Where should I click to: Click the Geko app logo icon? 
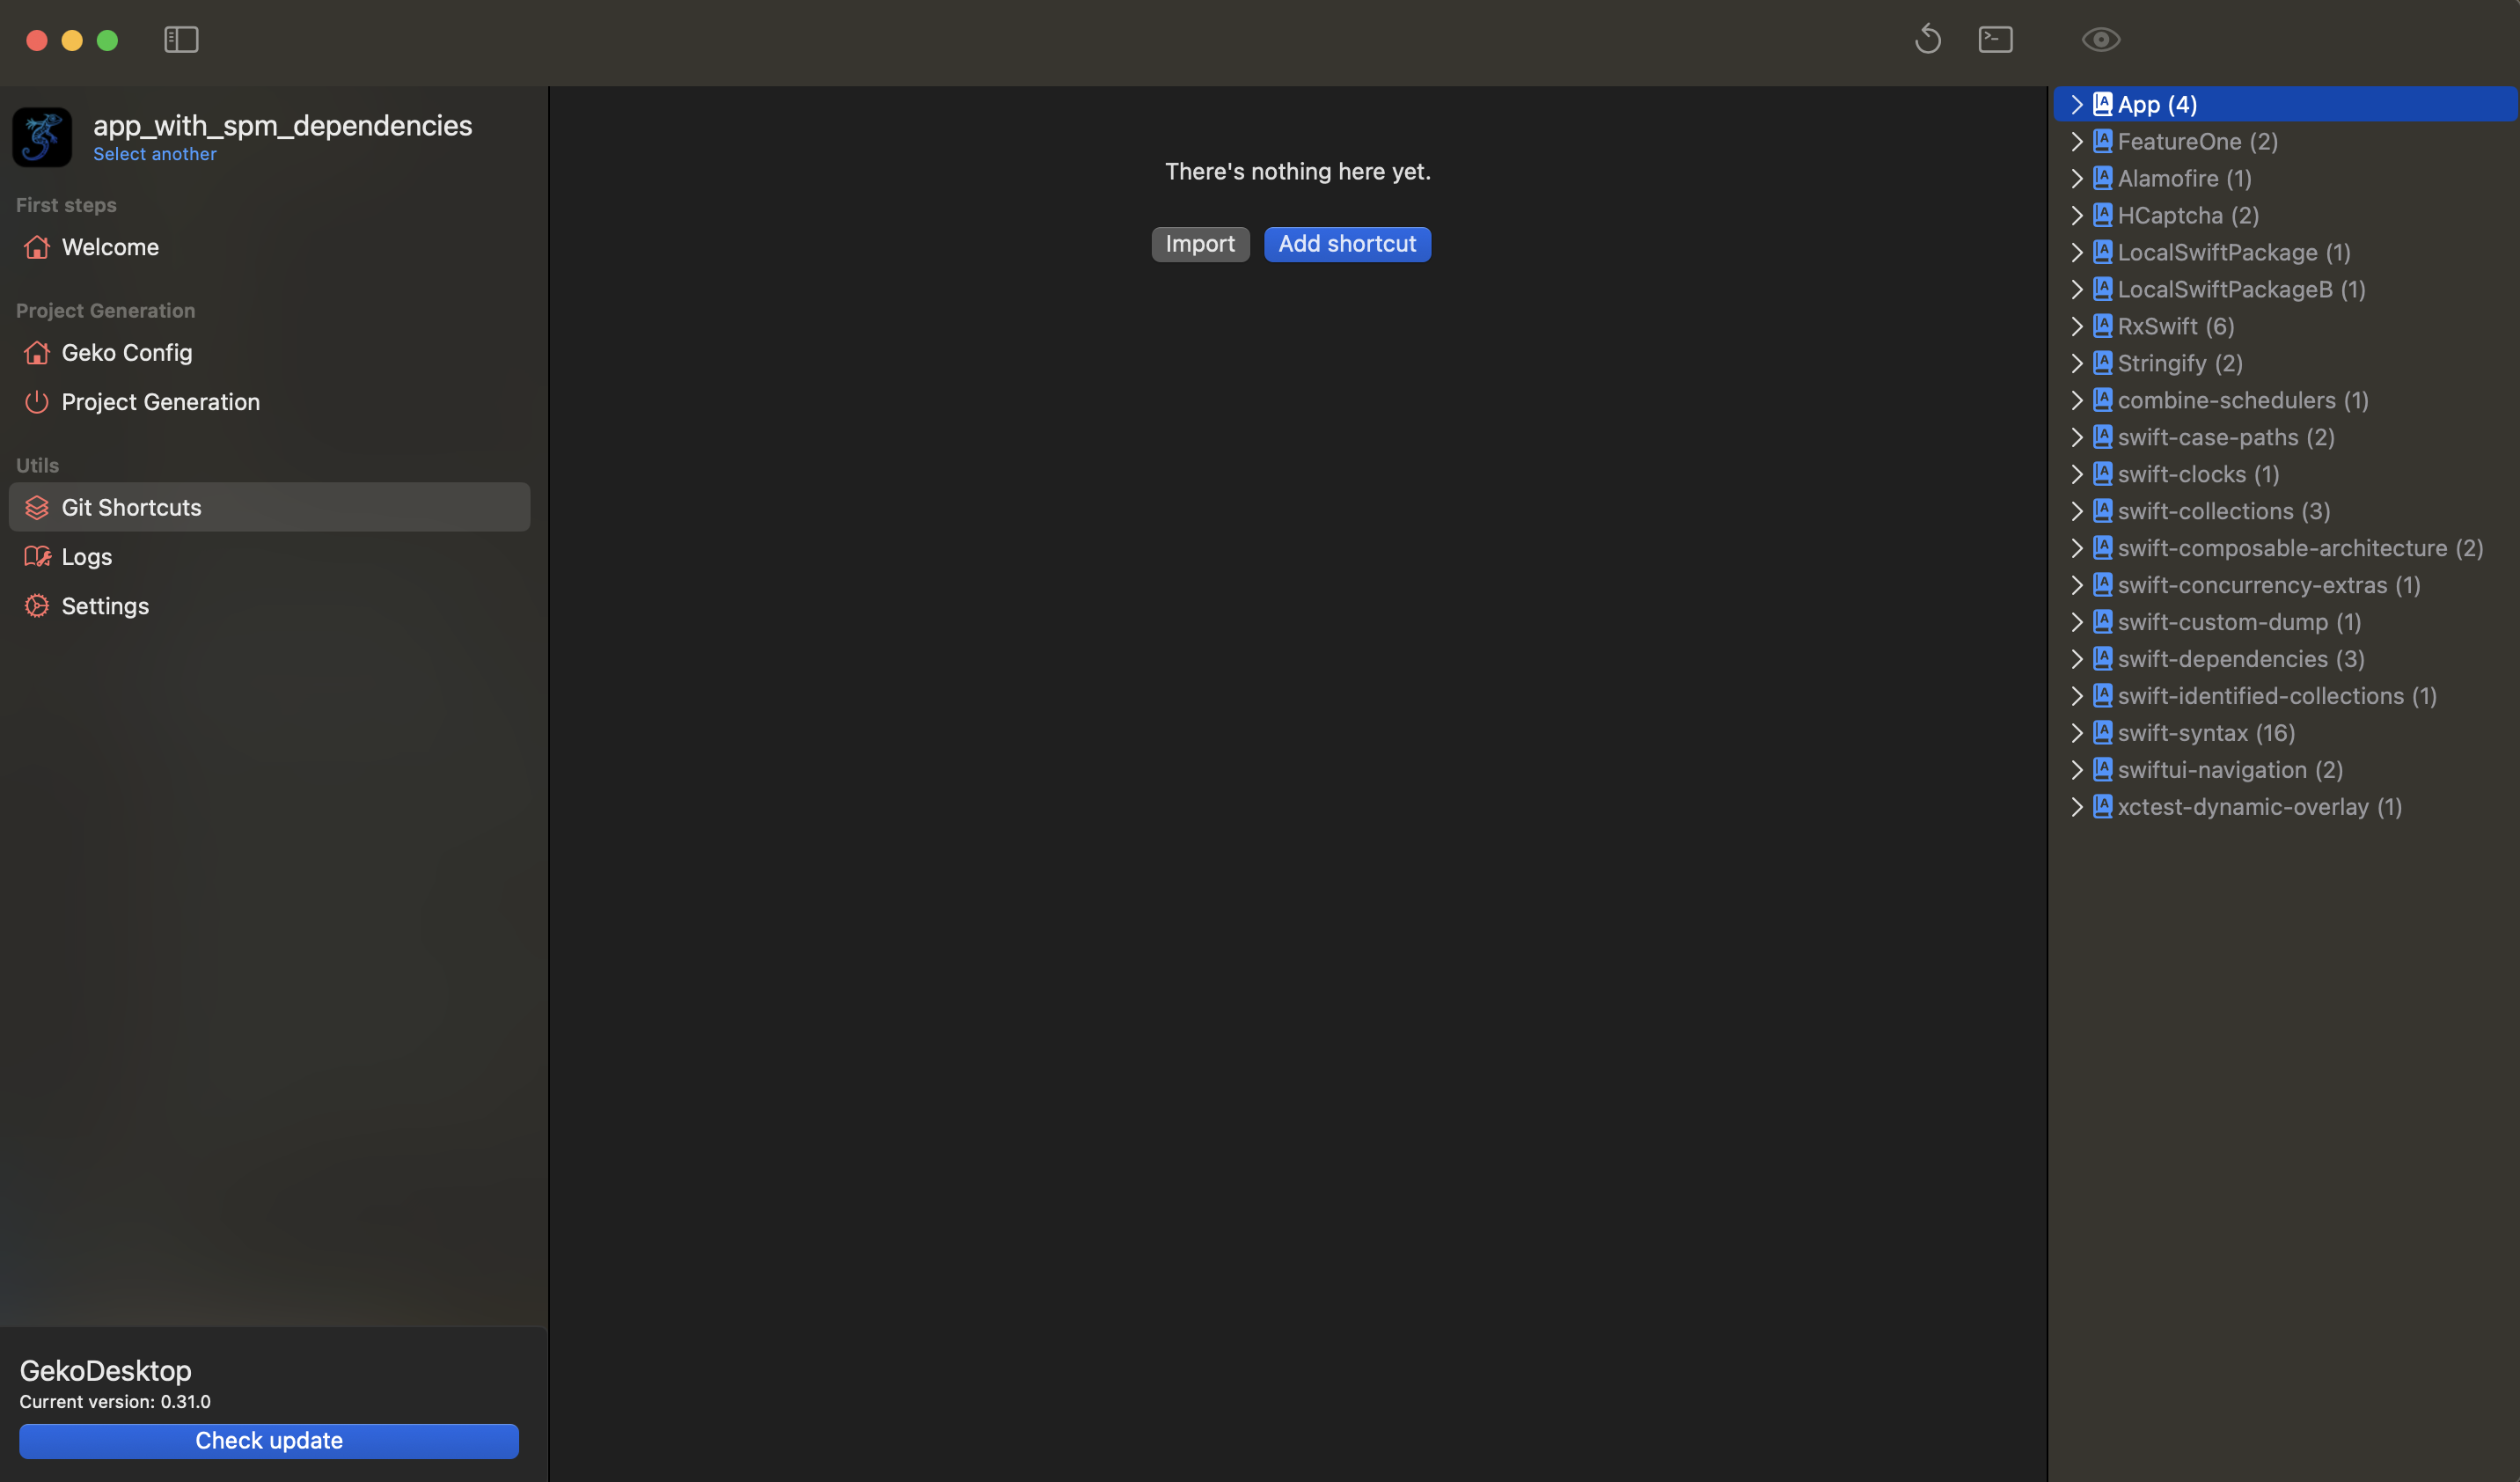[42, 137]
